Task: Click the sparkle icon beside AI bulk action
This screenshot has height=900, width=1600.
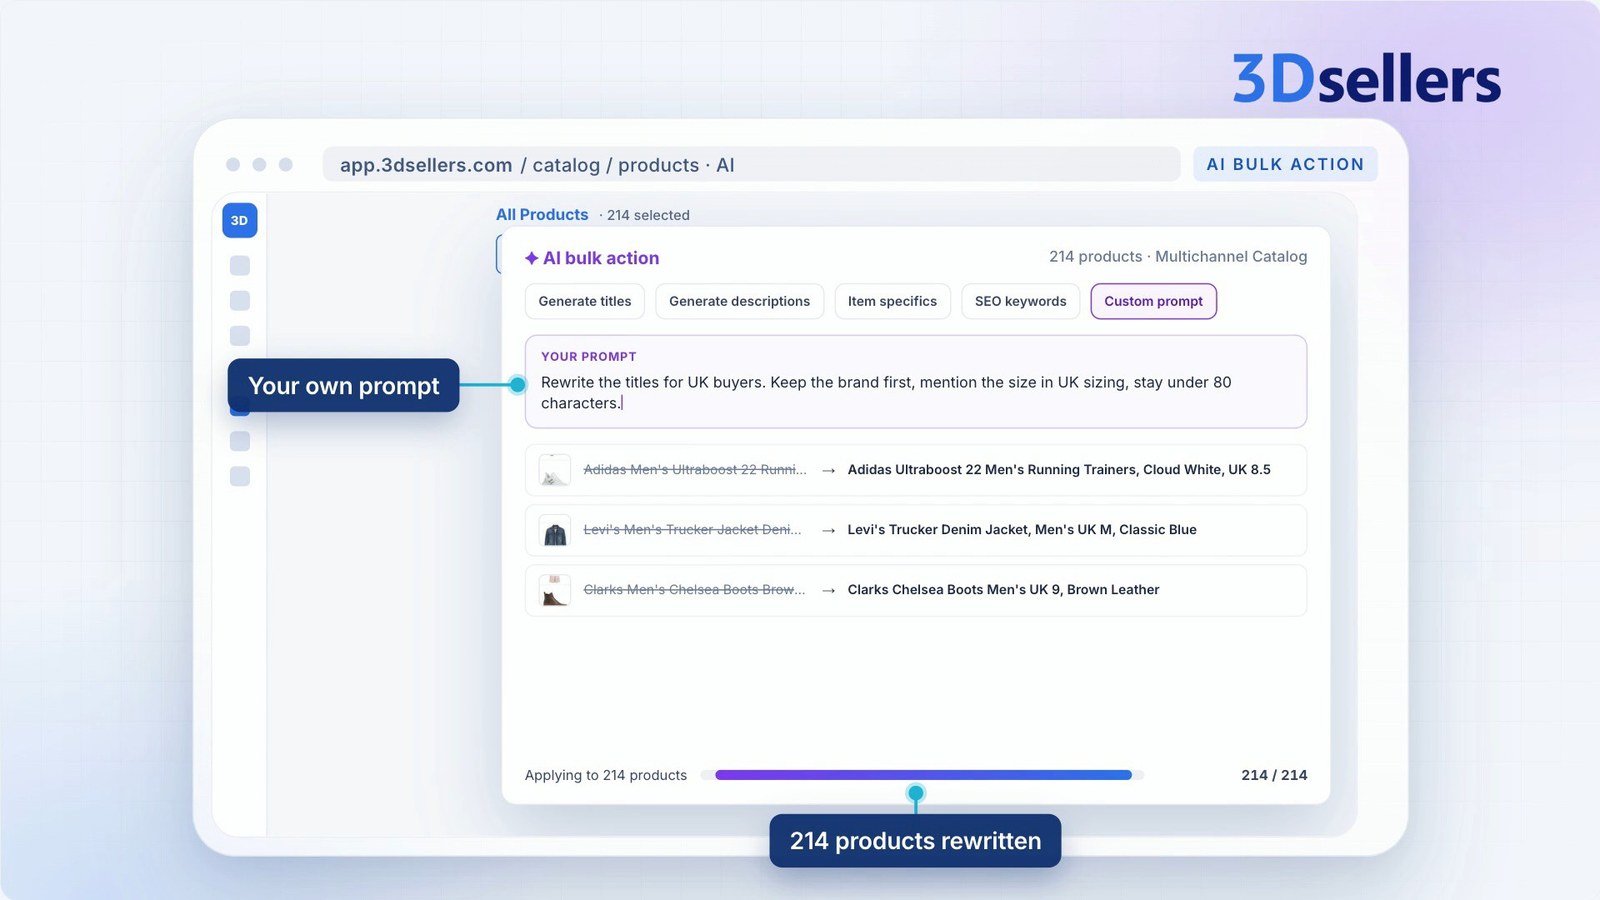Action: click(x=531, y=258)
